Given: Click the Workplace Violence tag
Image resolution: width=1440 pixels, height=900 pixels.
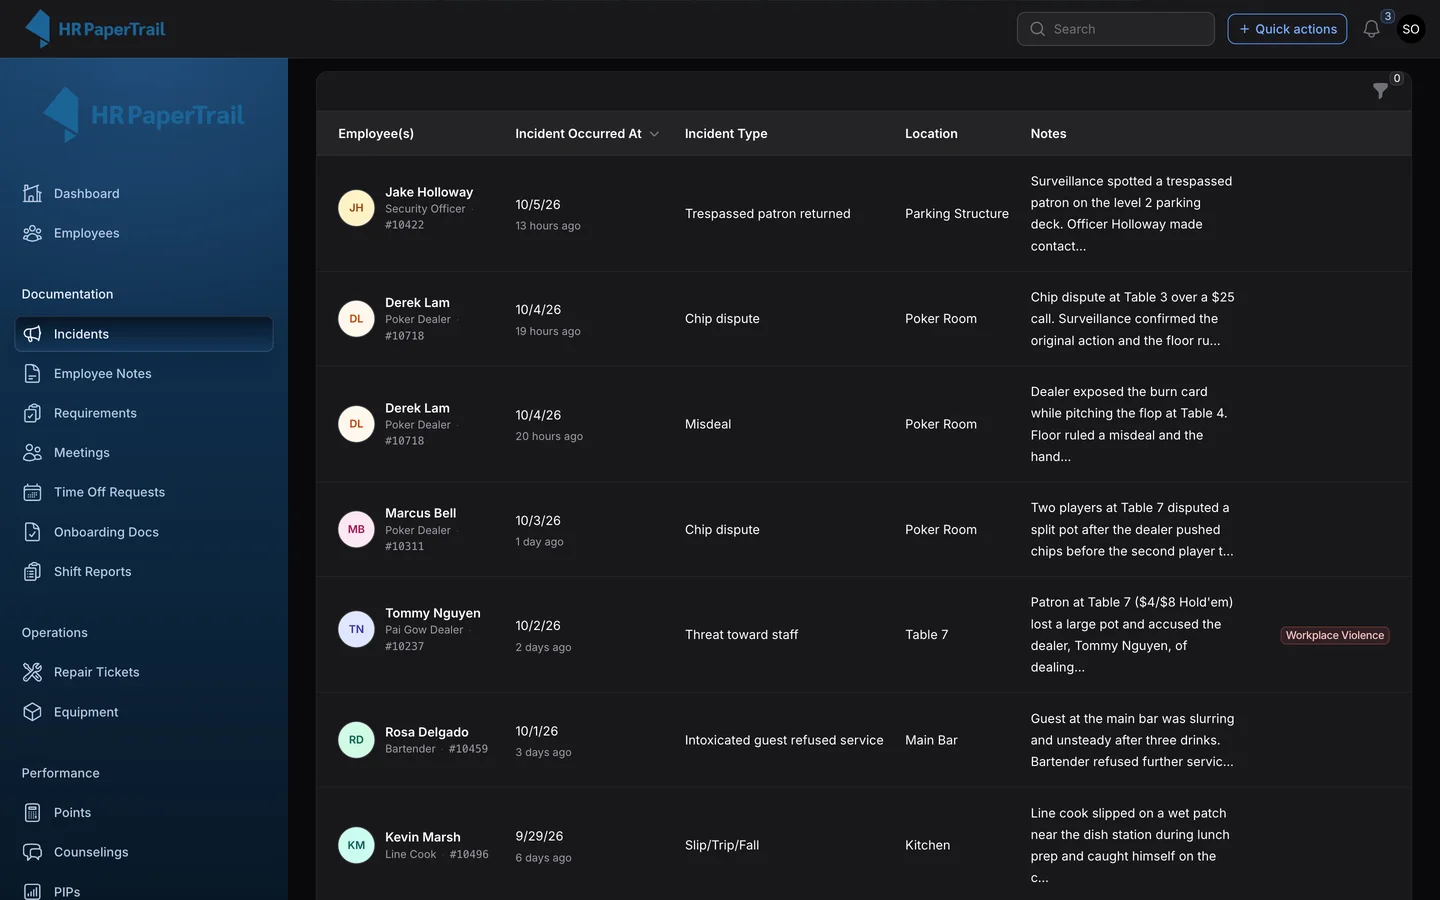Looking at the screenshot, I should click(x=1335, y=635).
